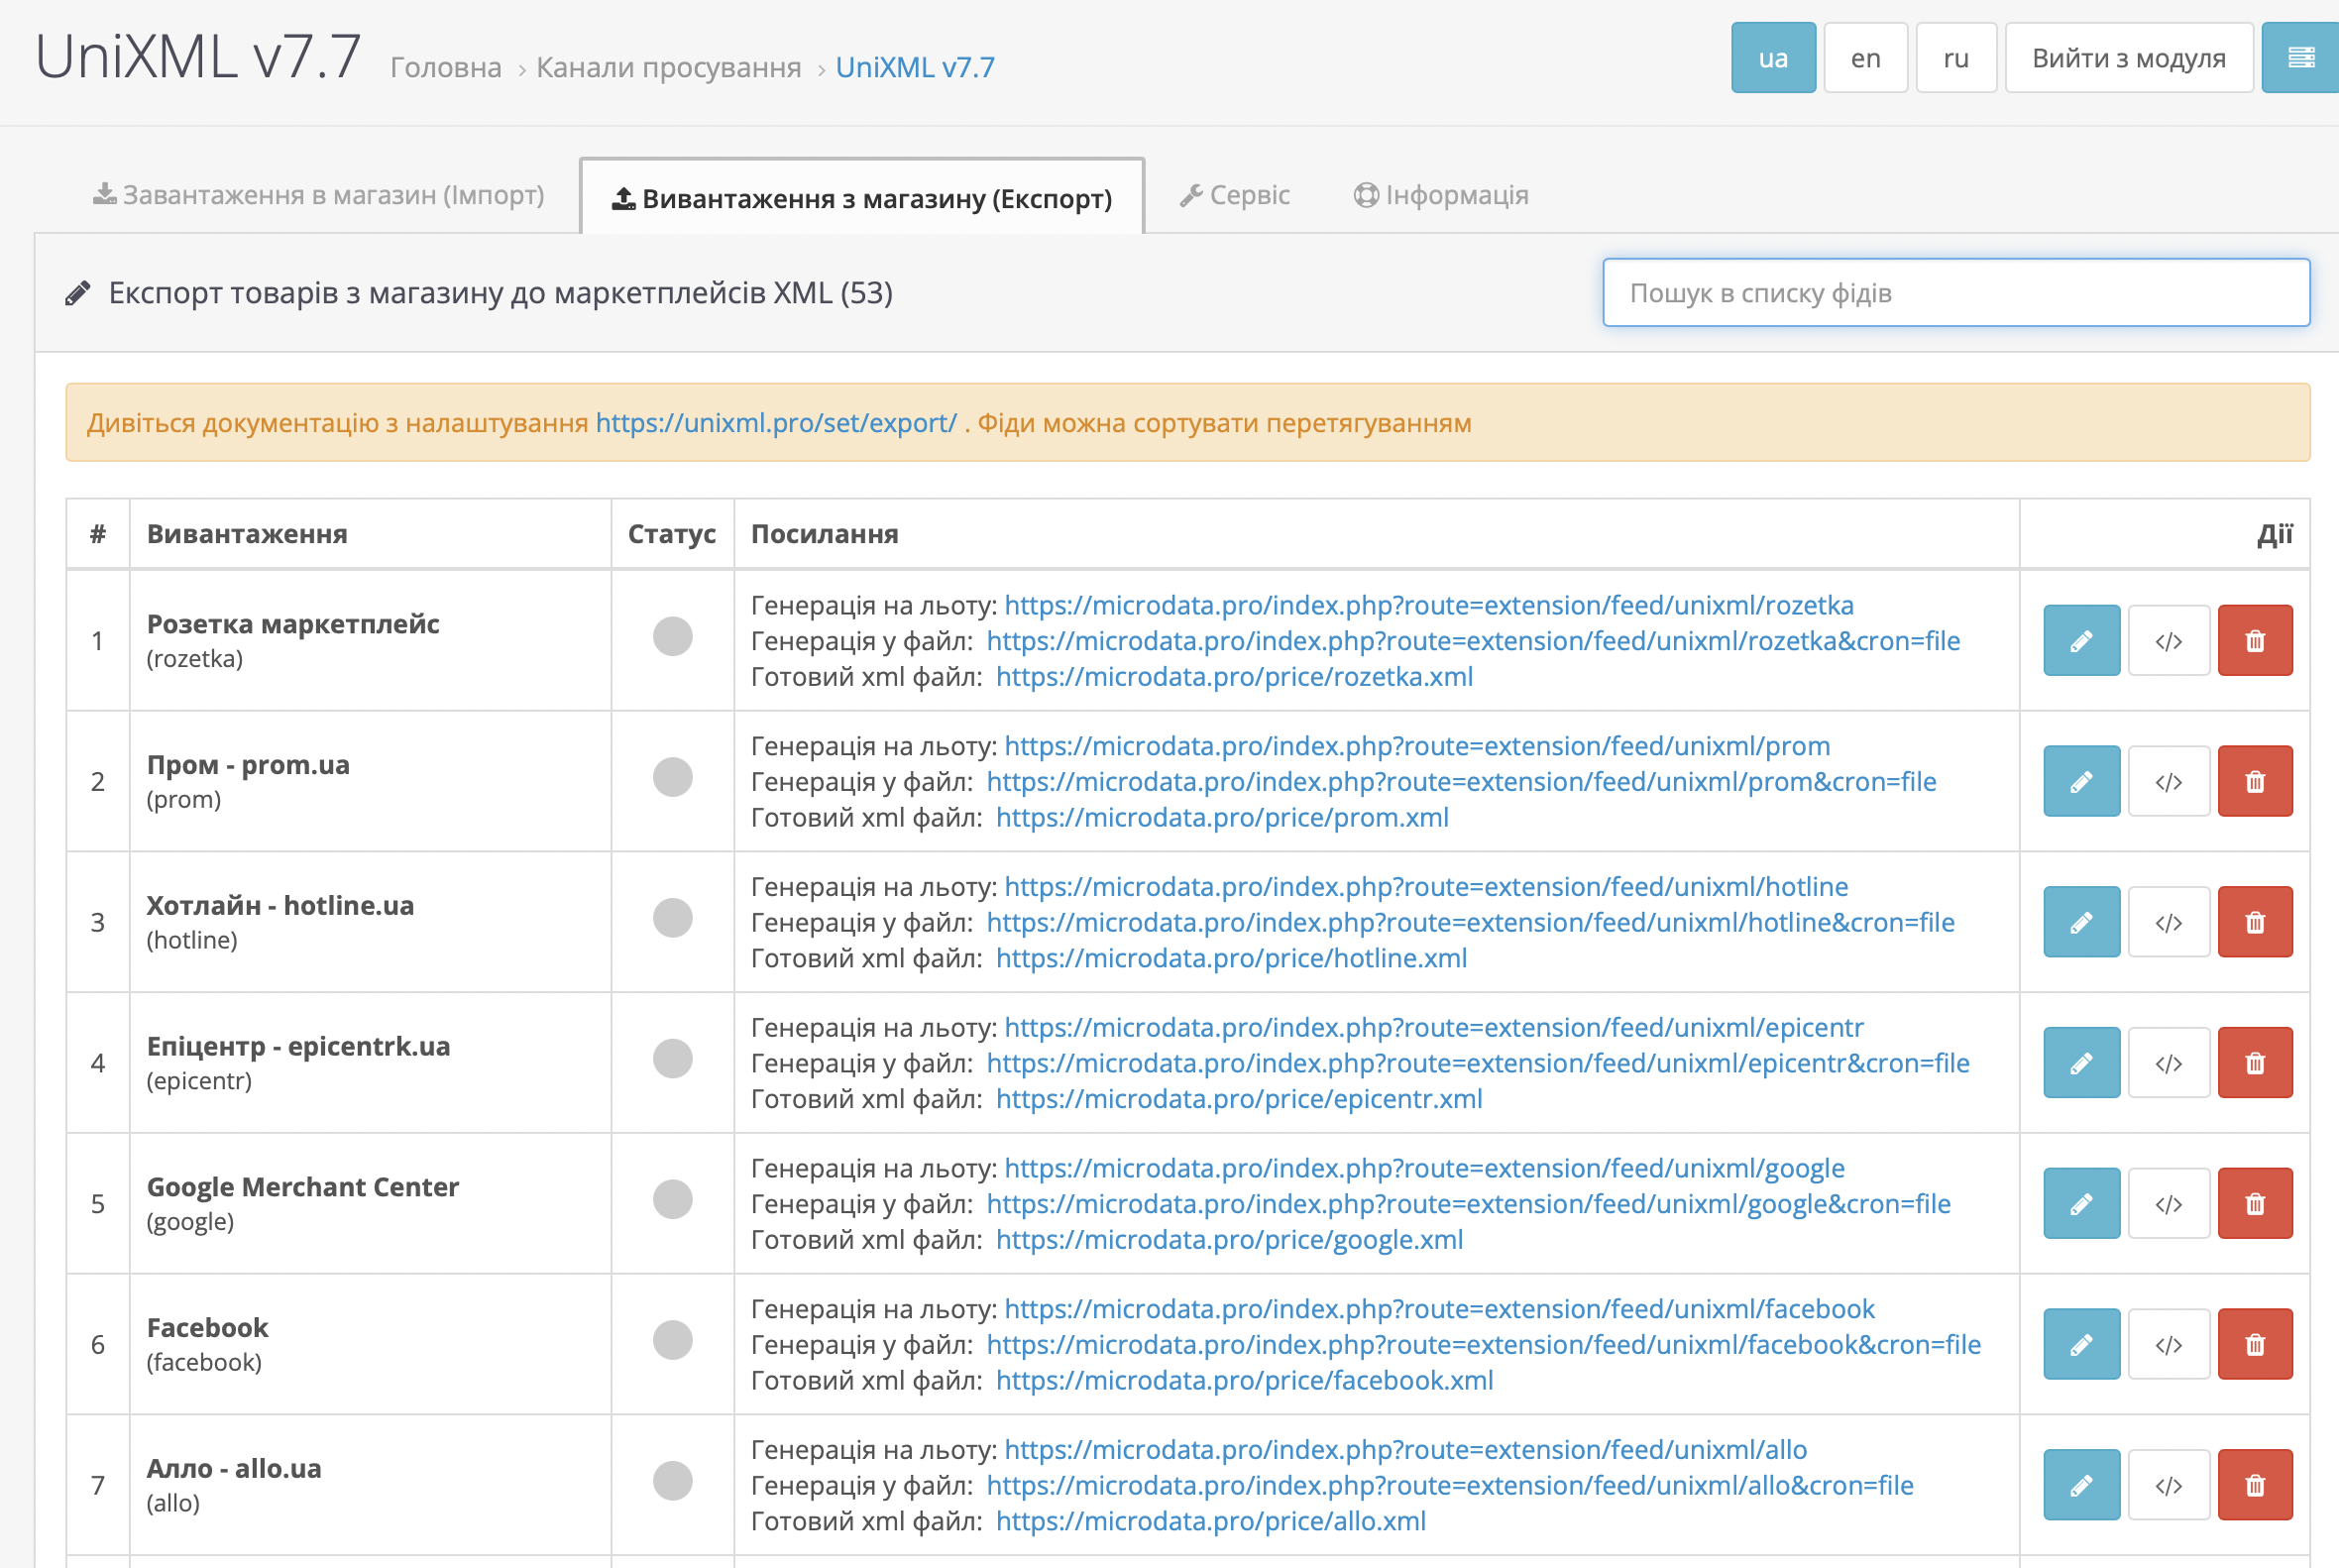Open code view for prom feed

(x=2168, y=781)
